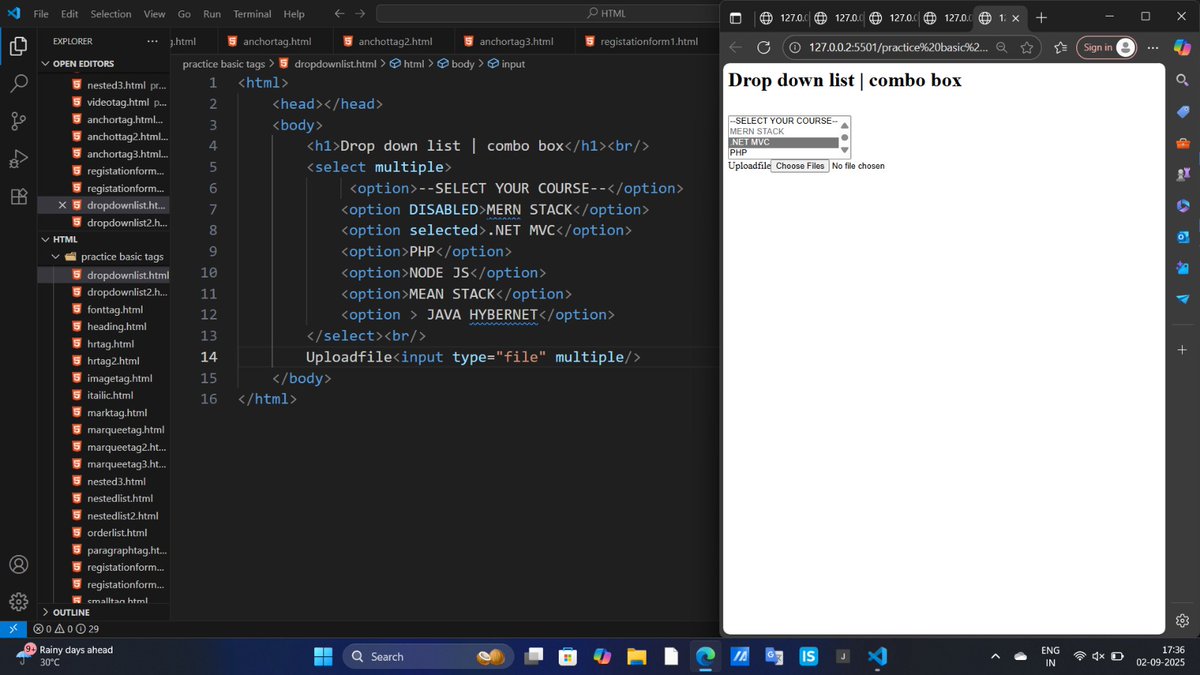Open Edge Settings and more menu
This screenshot has height=675, width=1200.
click(x=1153, y=47)
